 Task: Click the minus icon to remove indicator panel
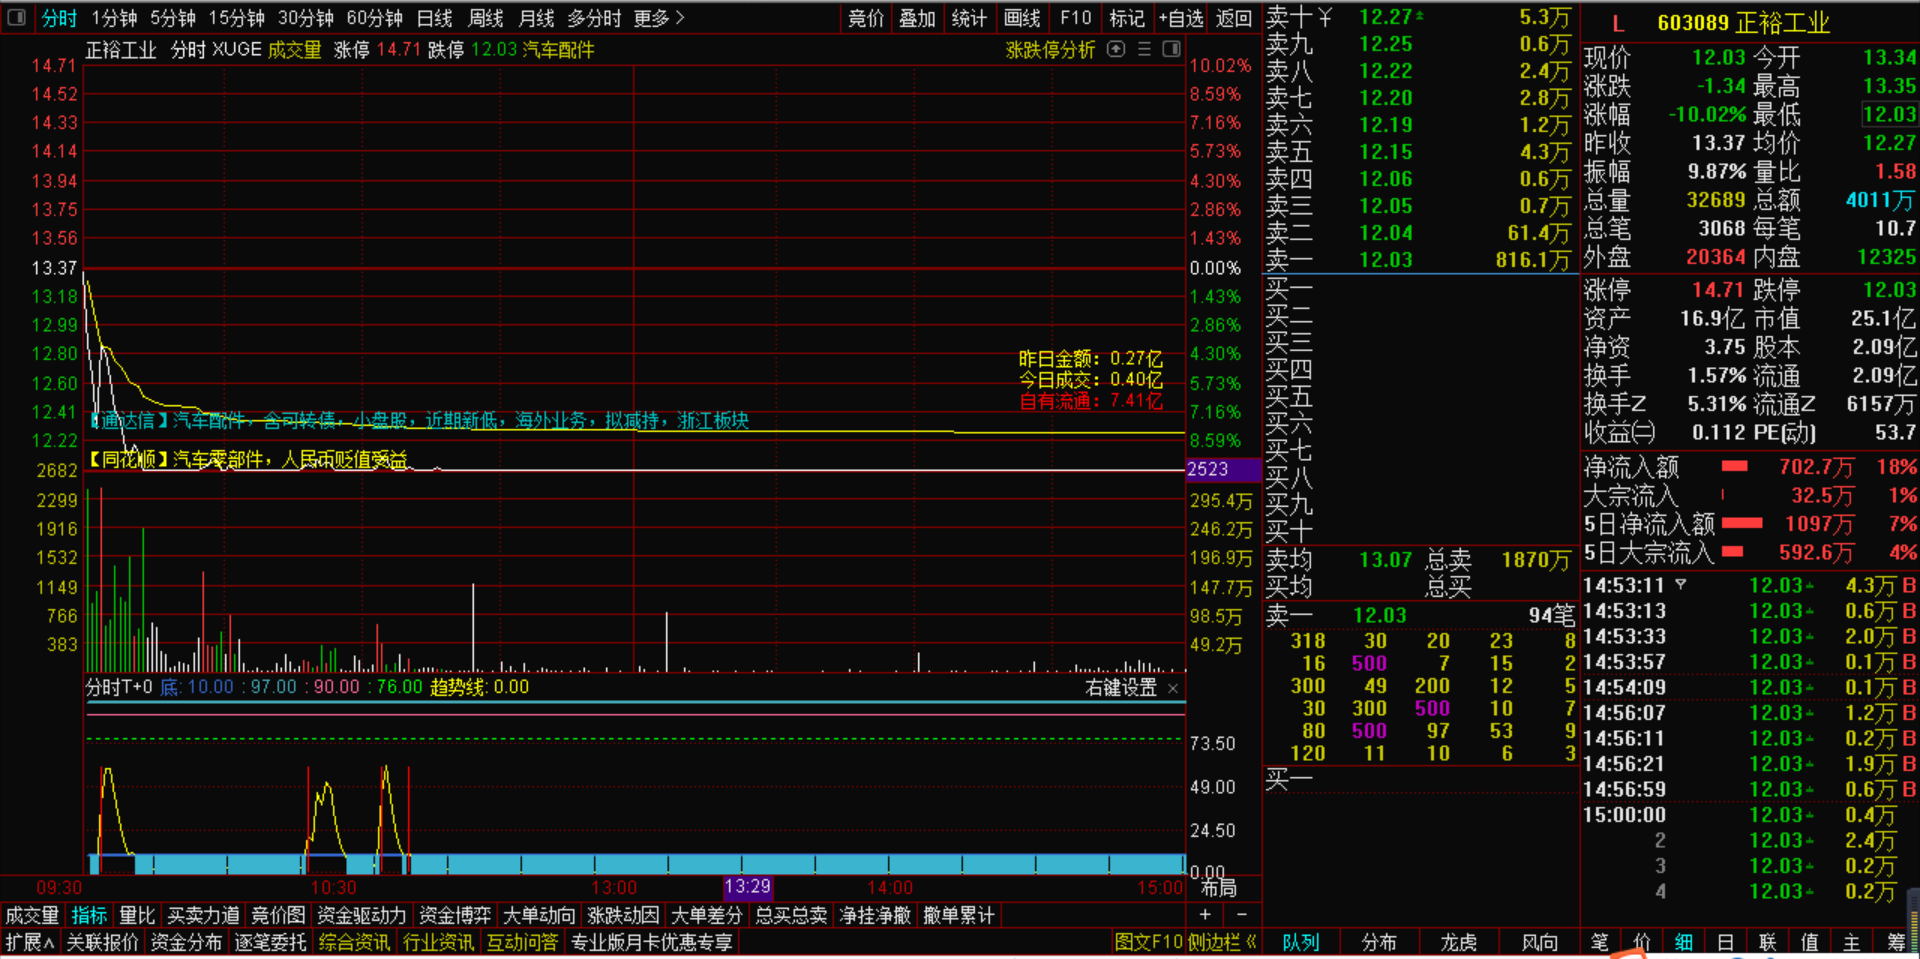1242,915
